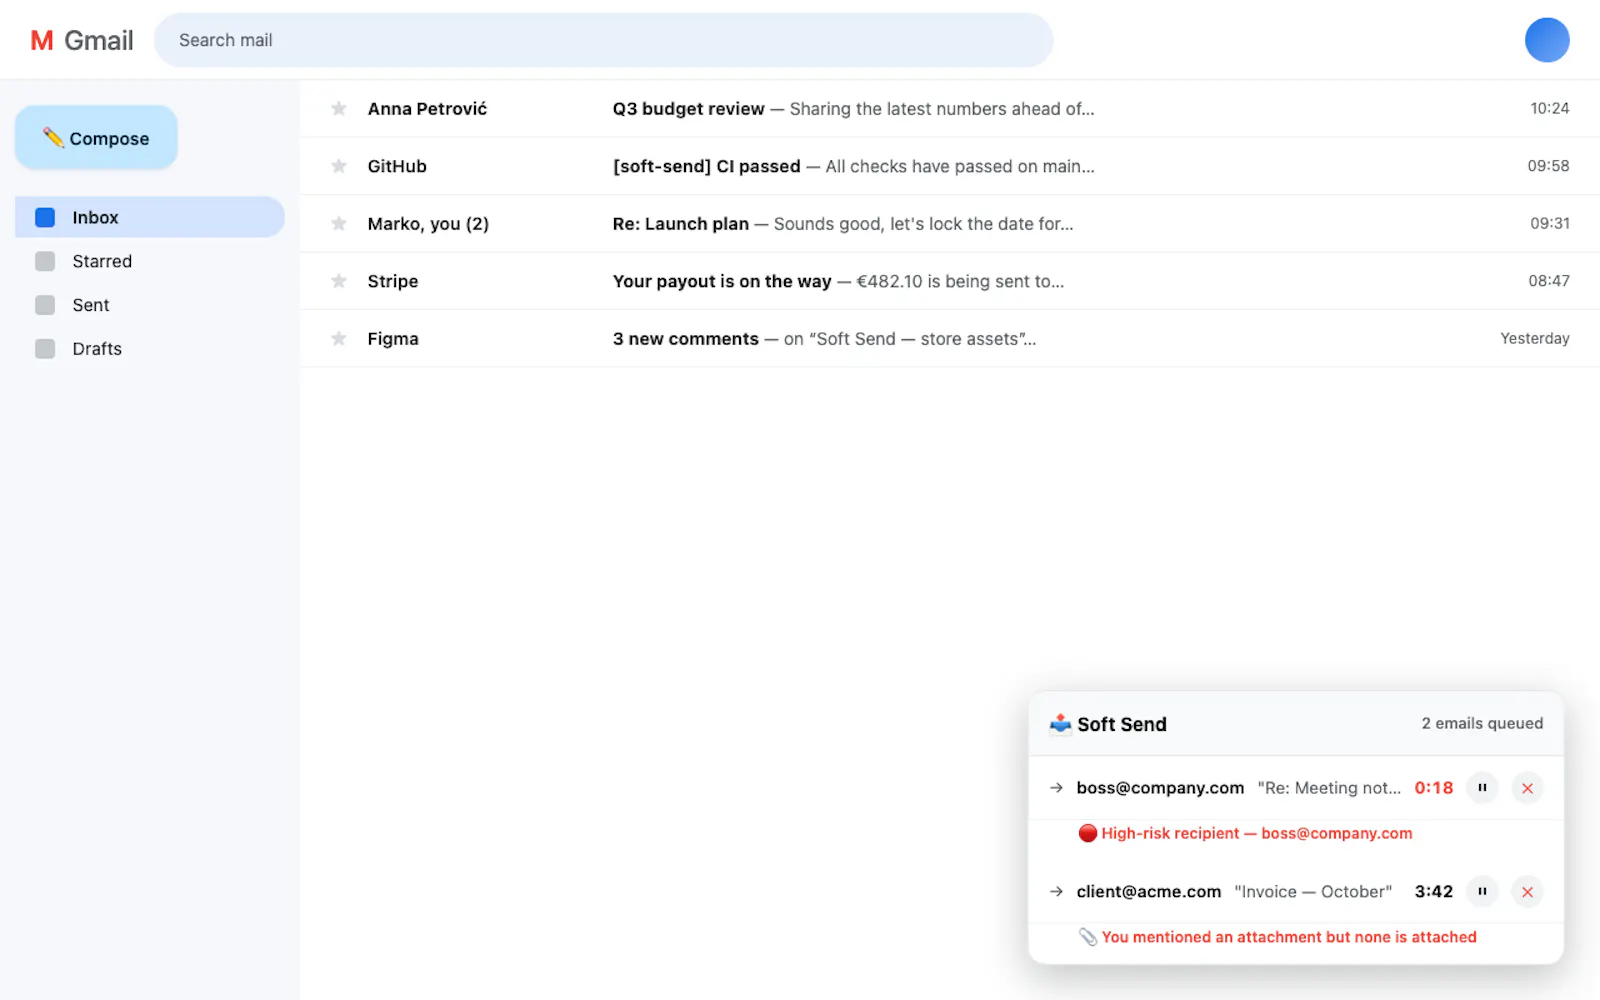Click "2 emails queued" label
The height and width of the screenshot is (1000, 1600).
[1482, 723]
